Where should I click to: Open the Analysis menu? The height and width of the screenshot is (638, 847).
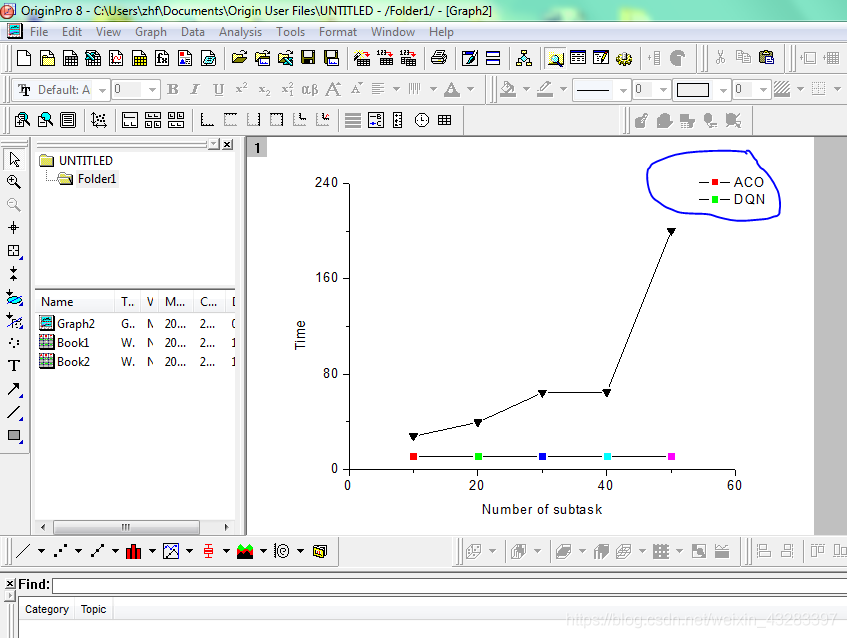click(x=240, y=32)
